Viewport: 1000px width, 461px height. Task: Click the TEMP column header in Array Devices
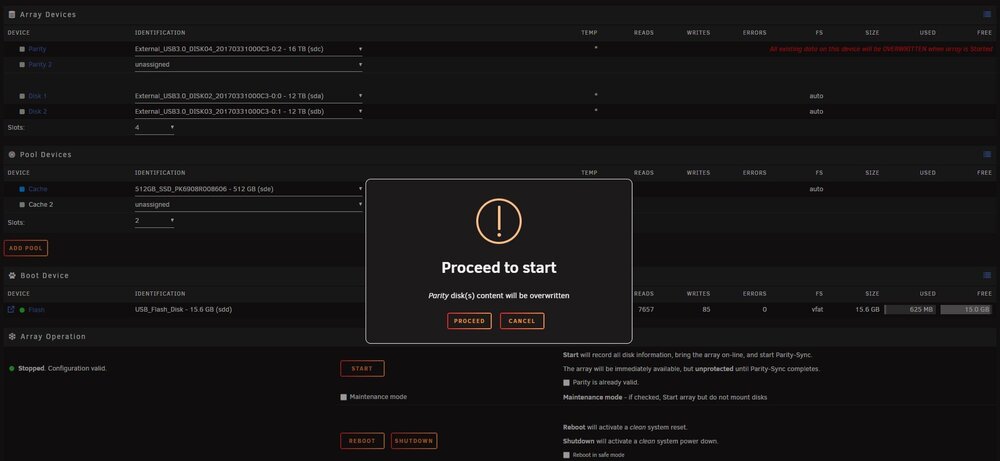(589, 33)
